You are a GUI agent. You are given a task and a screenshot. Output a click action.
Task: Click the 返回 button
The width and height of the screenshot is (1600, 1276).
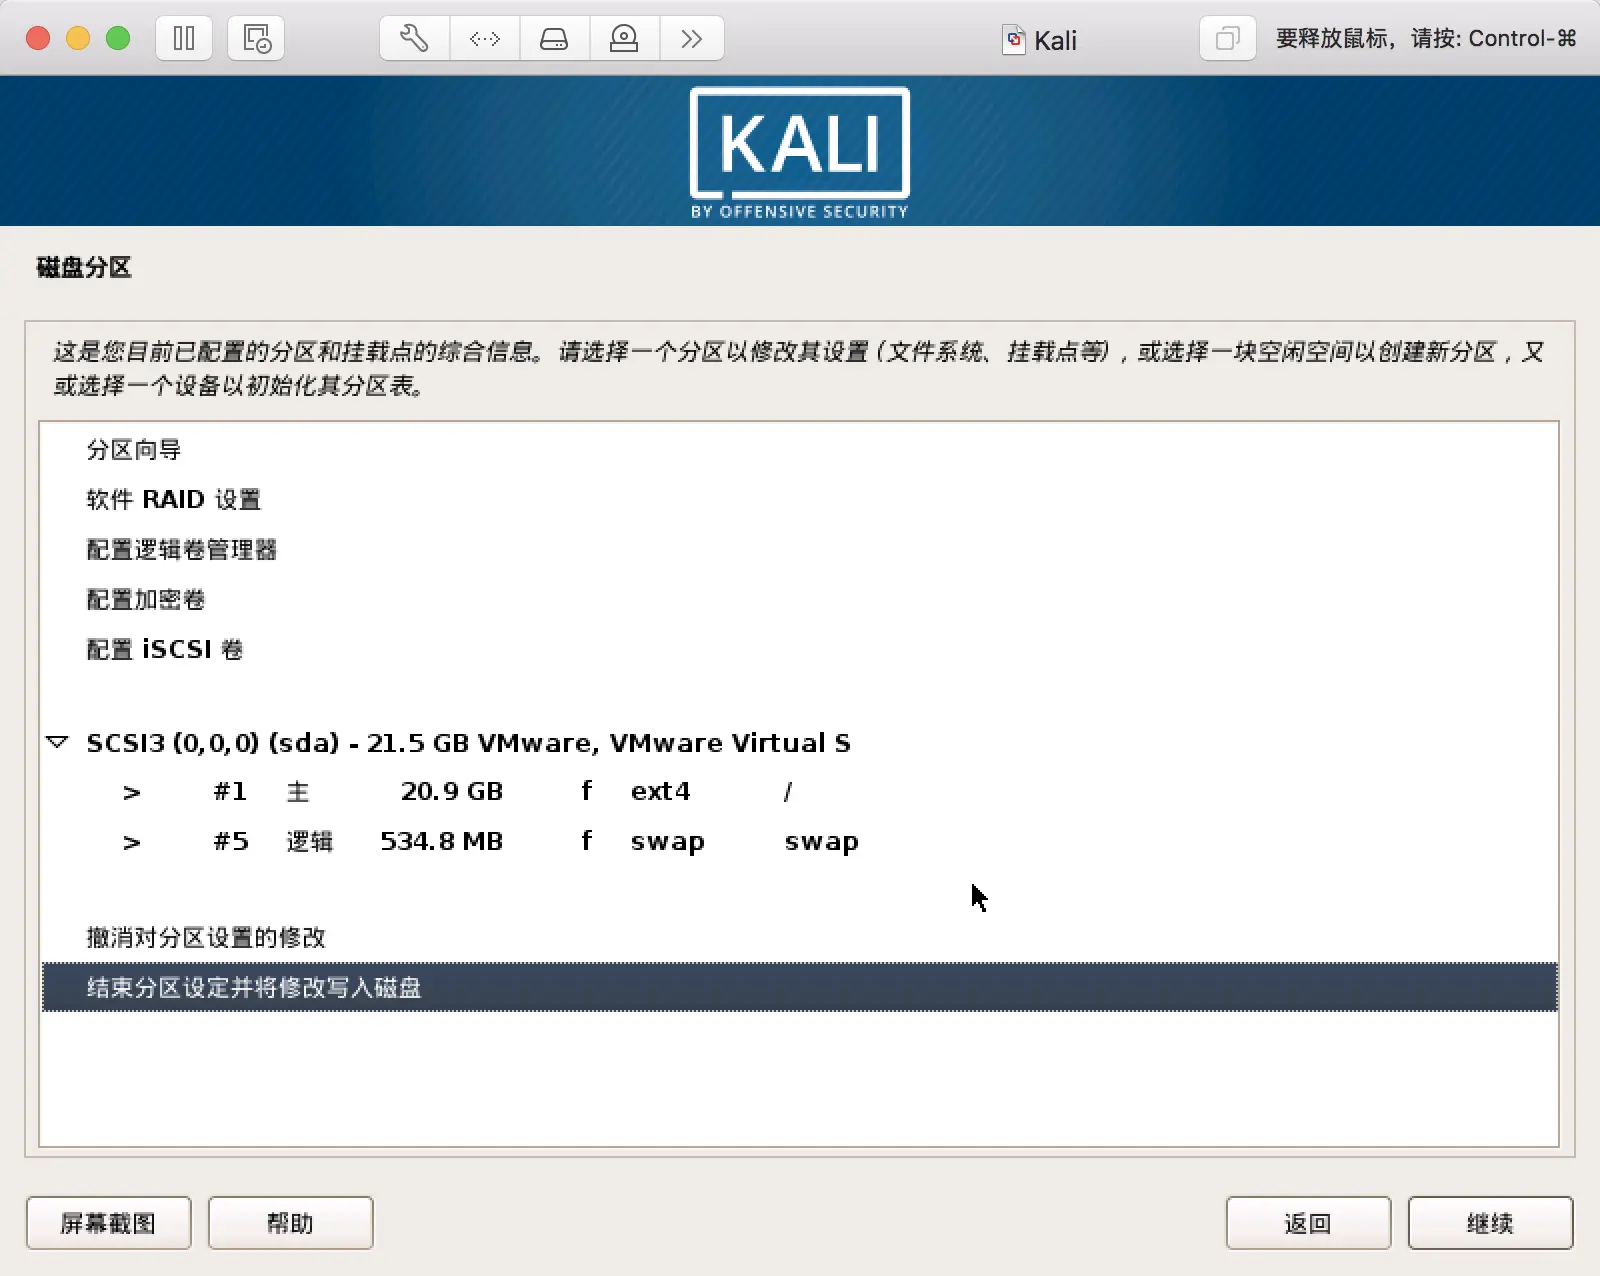point(1309,1223)
